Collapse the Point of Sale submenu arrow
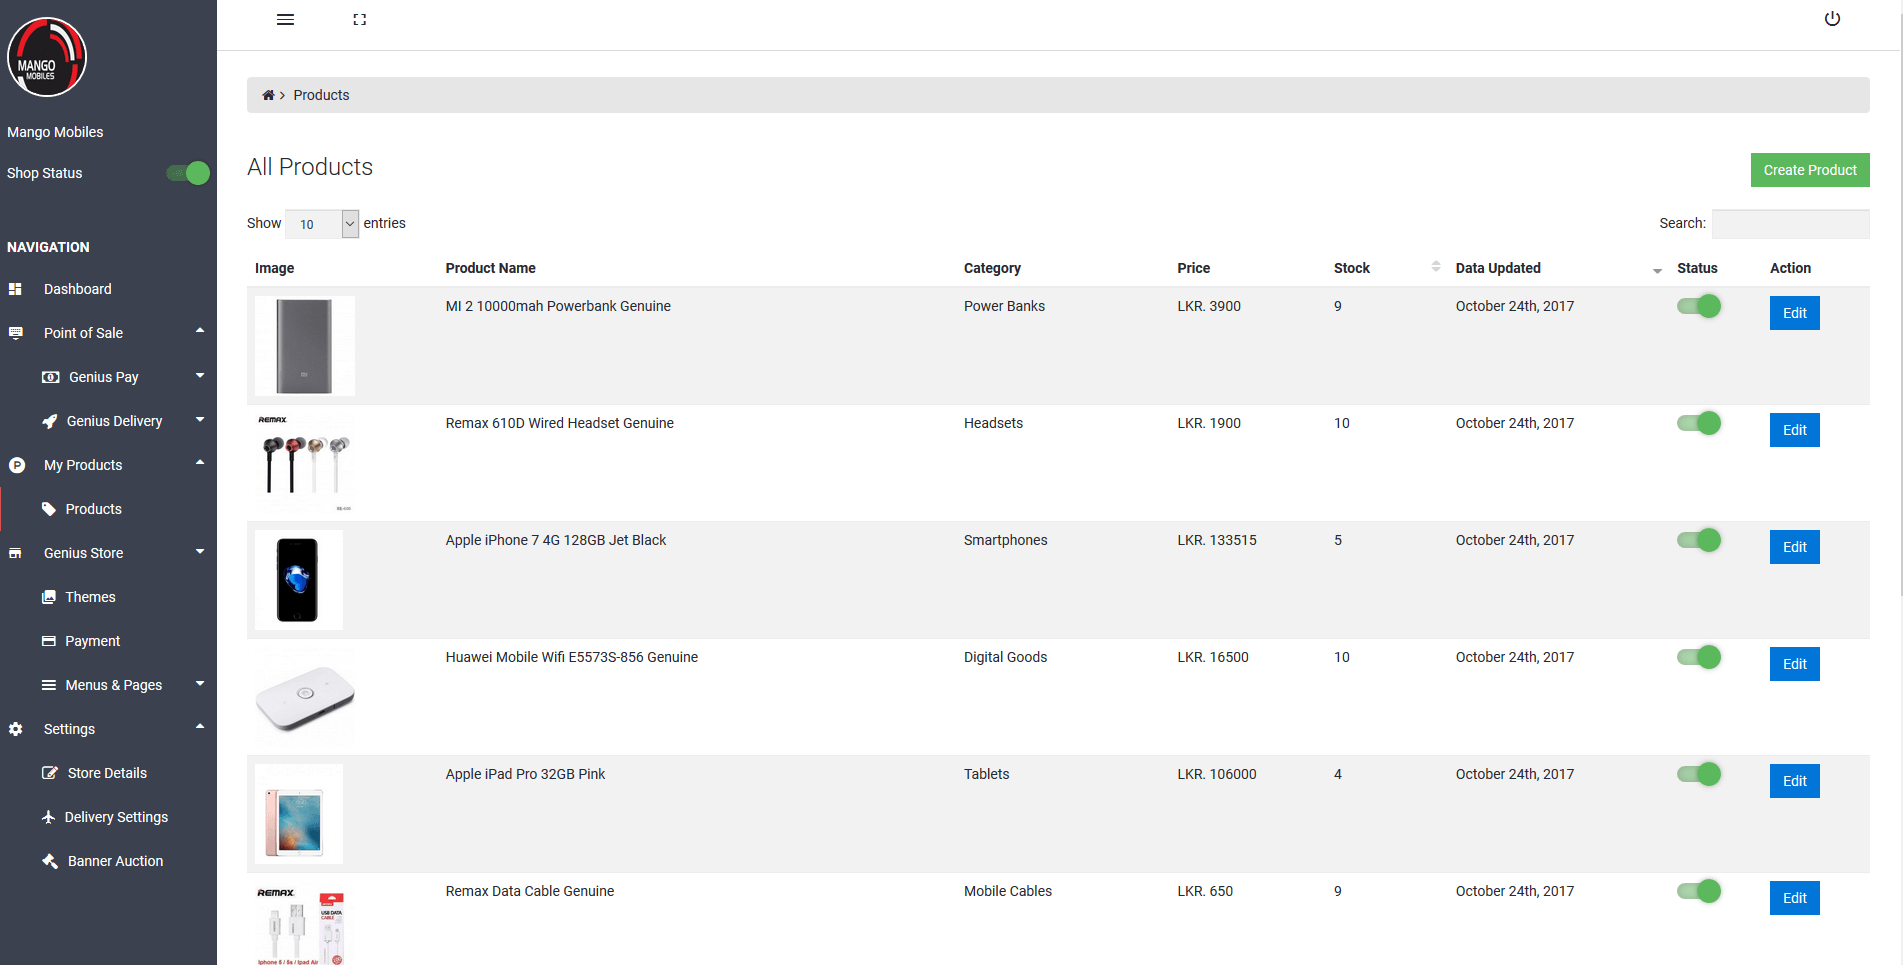 click(x=200, y=331)
